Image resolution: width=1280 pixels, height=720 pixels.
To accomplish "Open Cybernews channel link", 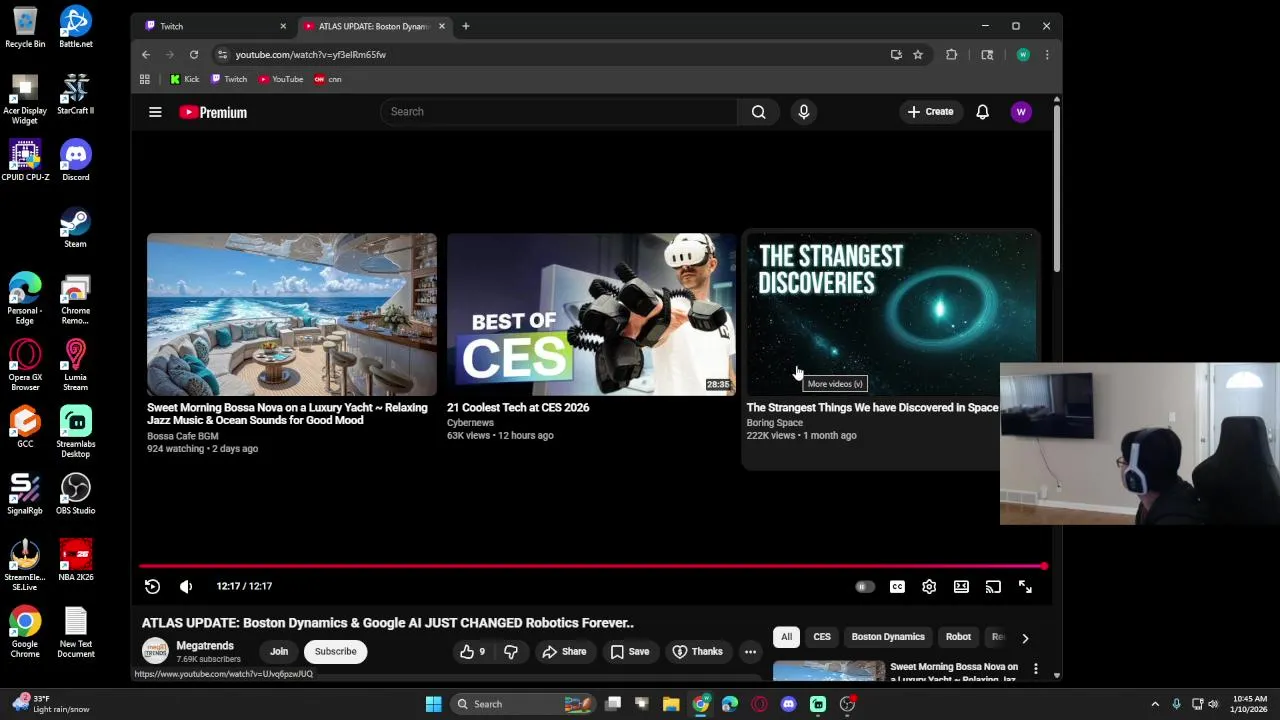I will point(470,423).
